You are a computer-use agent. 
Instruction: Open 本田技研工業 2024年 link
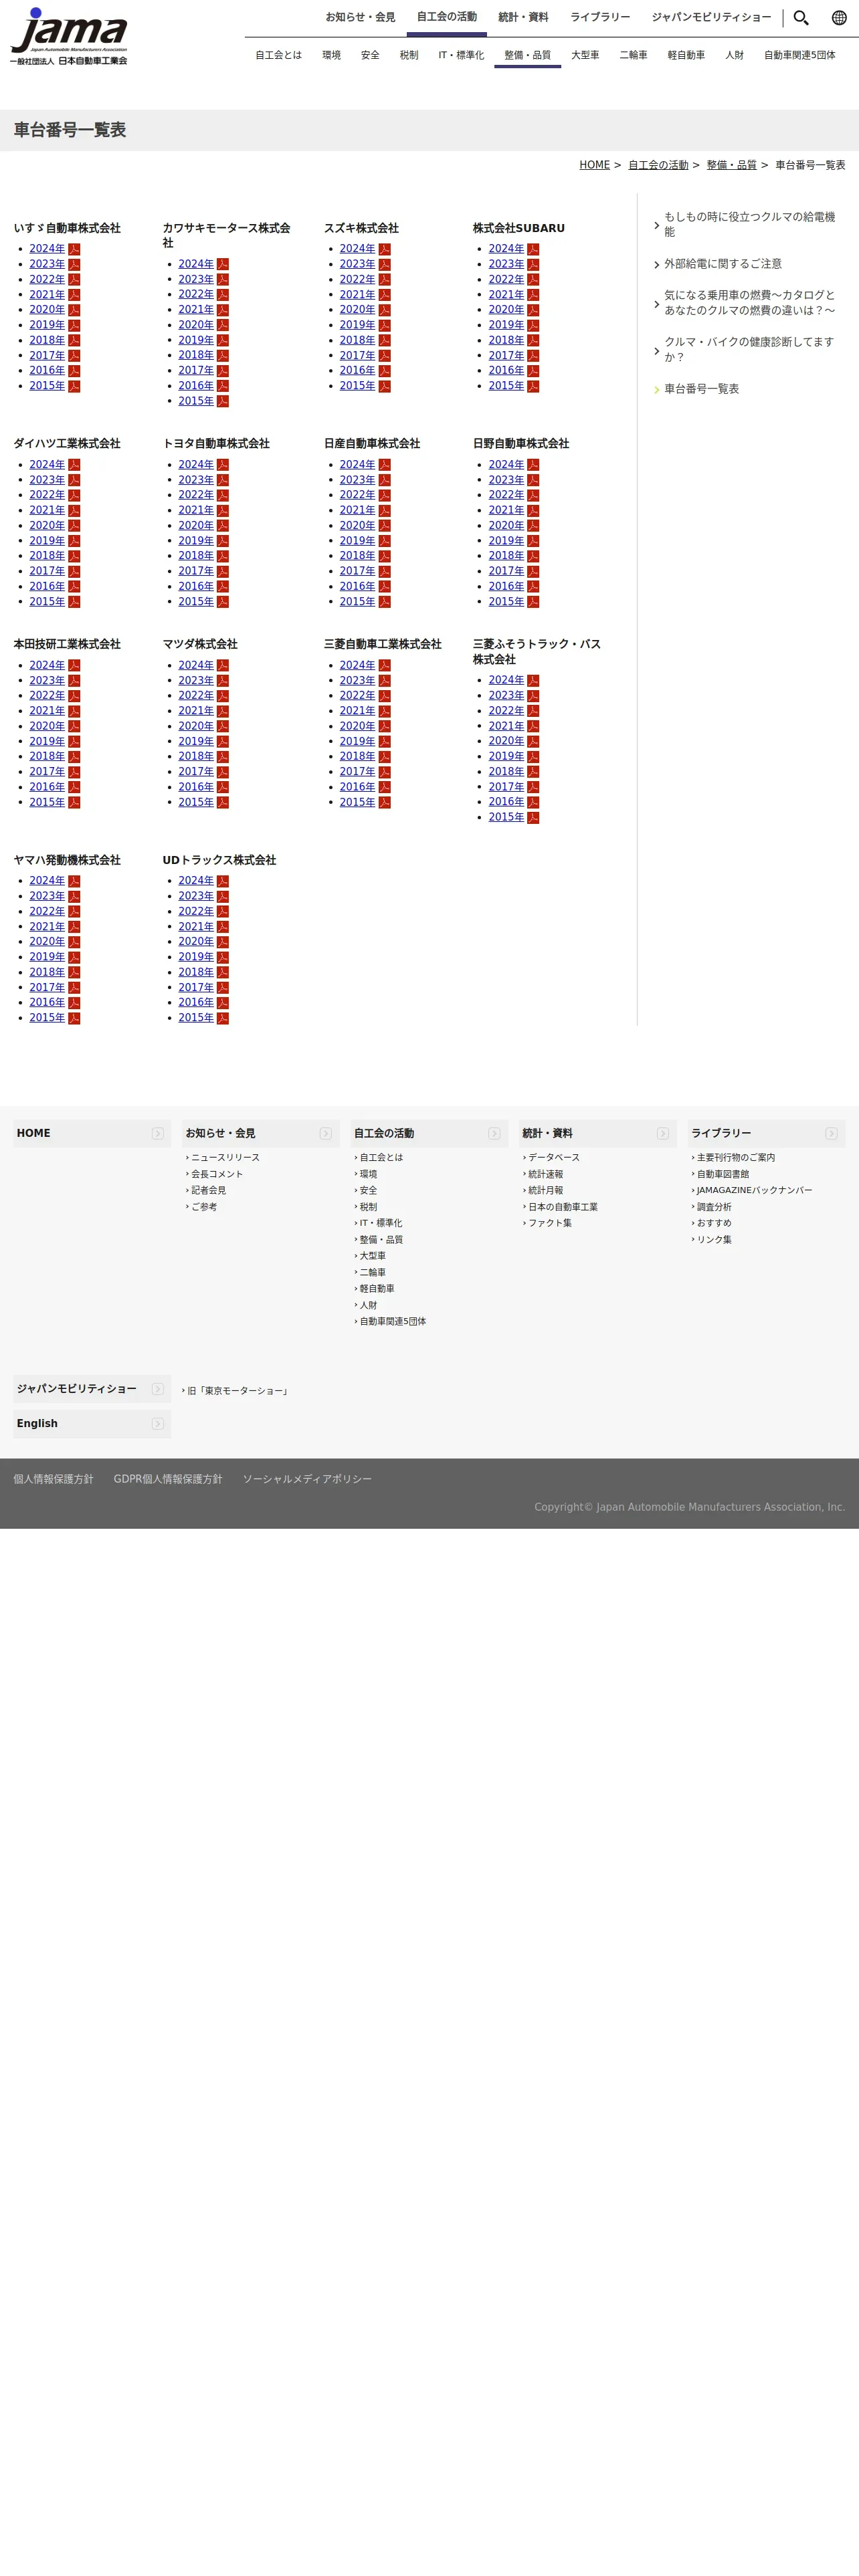click(x=47, y=665)
